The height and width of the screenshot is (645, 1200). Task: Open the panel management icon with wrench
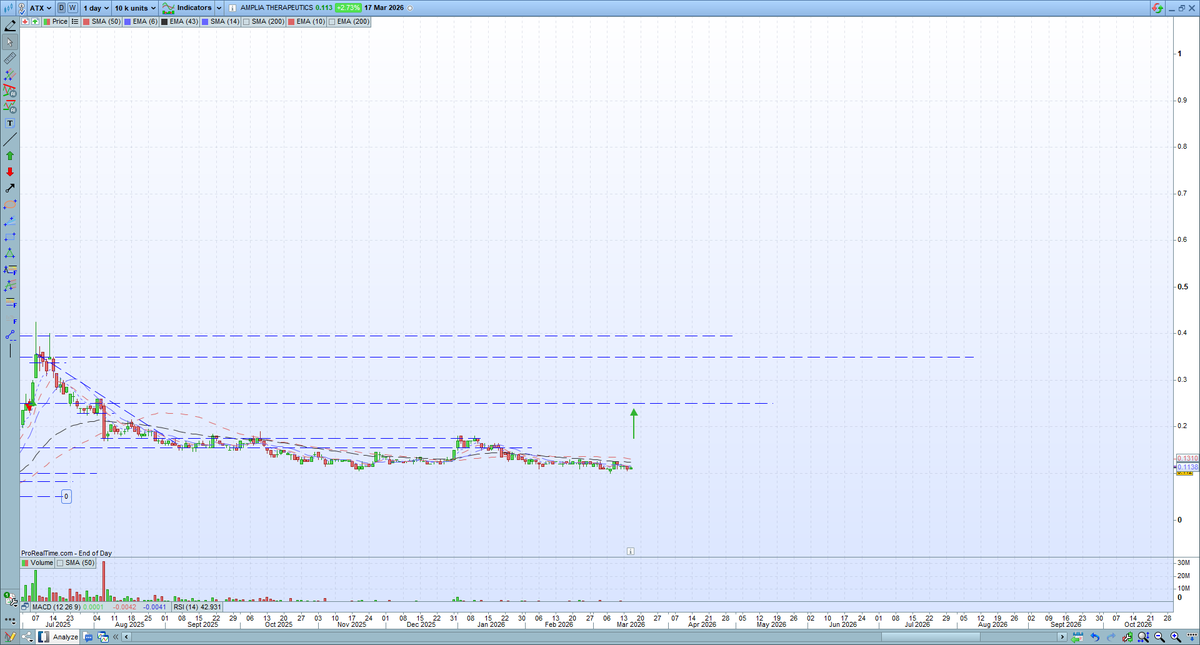(x=11, y=601)
